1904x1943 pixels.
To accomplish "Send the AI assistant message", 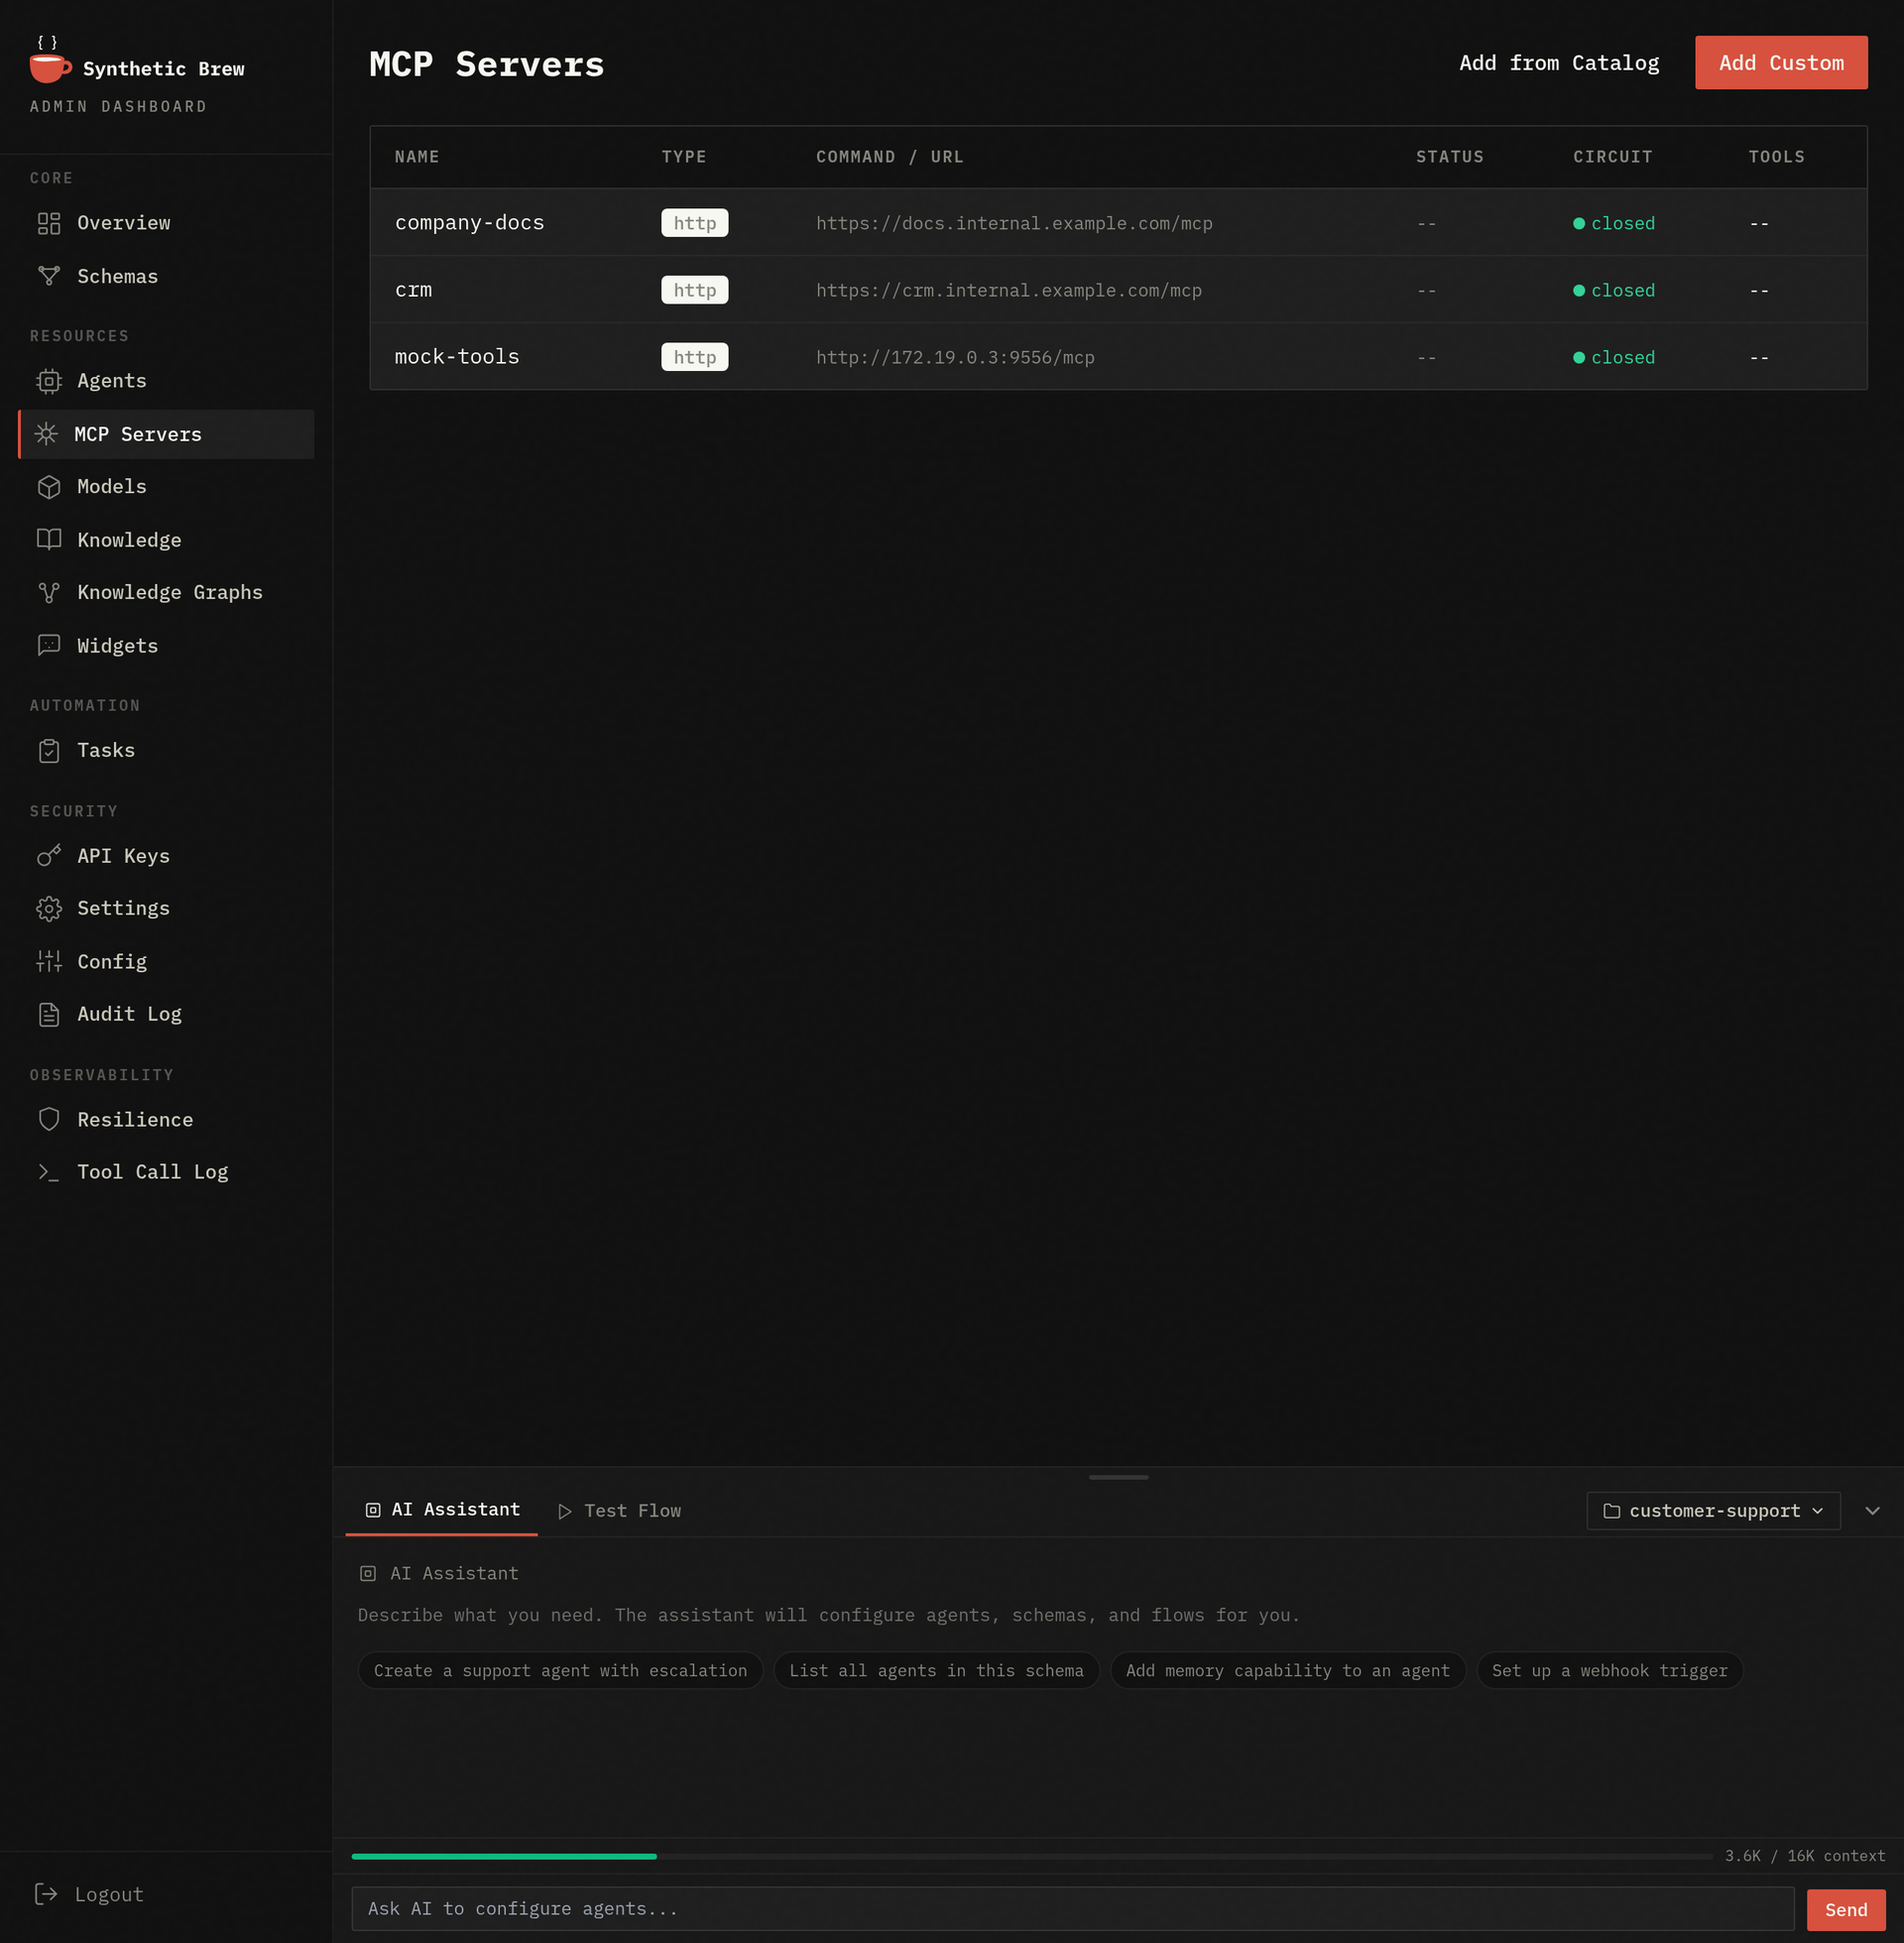I will 1845,1909.
